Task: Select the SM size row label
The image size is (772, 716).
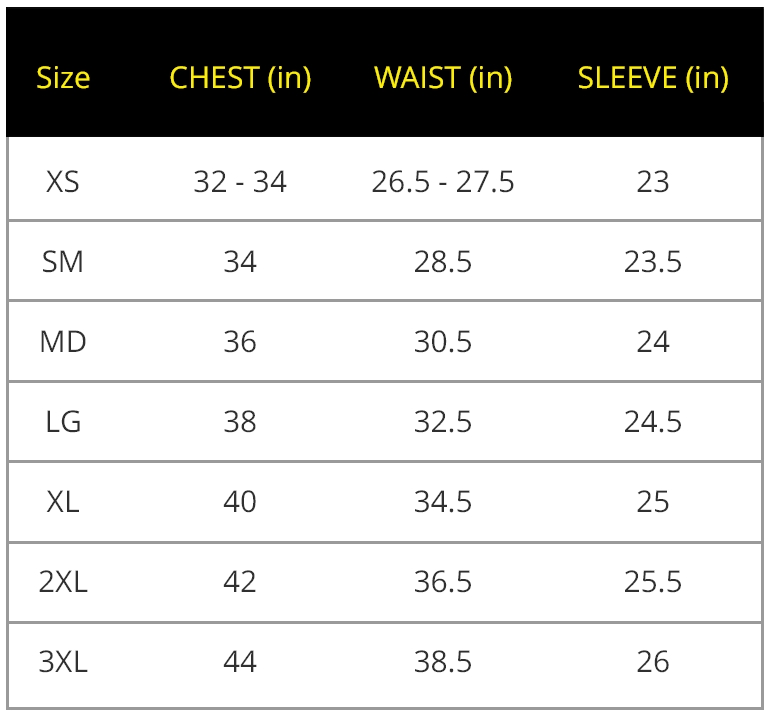Action: pyautogui.click(x=63, y=262)
